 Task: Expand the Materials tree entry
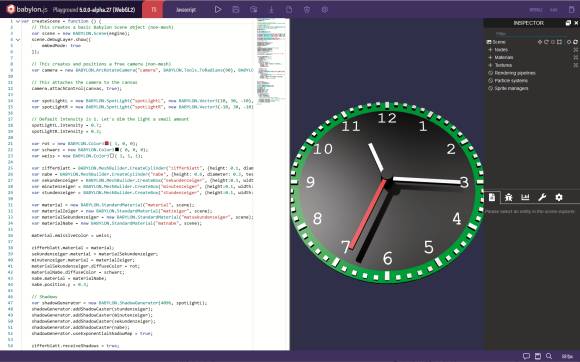click(x=490, y=57)
